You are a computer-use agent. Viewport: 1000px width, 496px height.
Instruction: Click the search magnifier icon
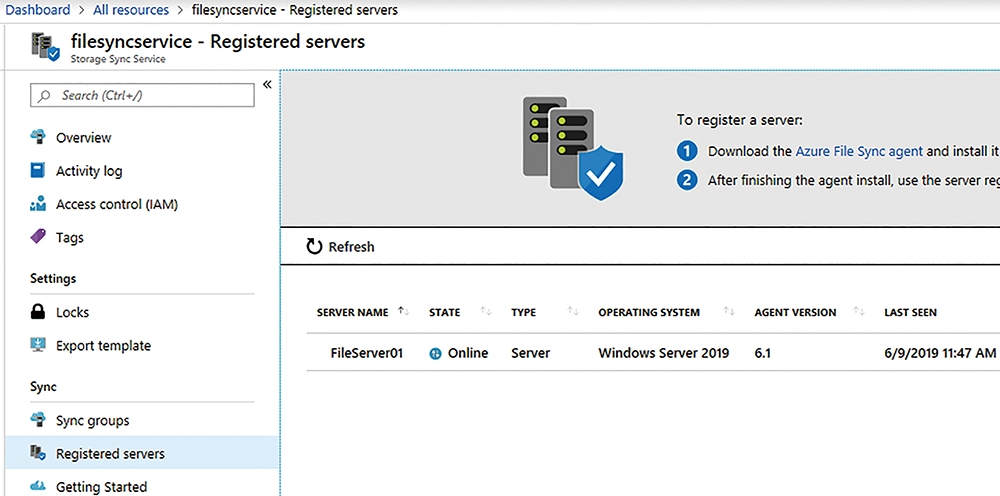(44, 96)
